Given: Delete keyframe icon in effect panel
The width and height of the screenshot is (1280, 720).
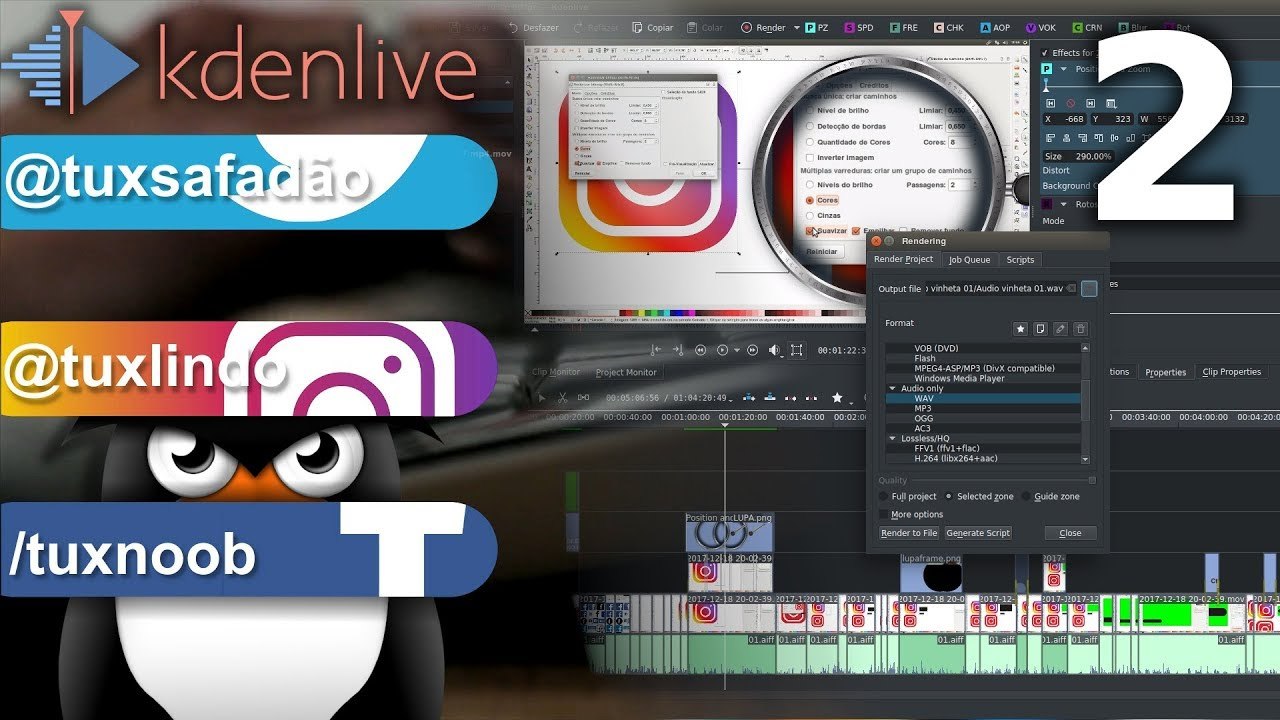Looking at the screenshot, I should 1070,102.
